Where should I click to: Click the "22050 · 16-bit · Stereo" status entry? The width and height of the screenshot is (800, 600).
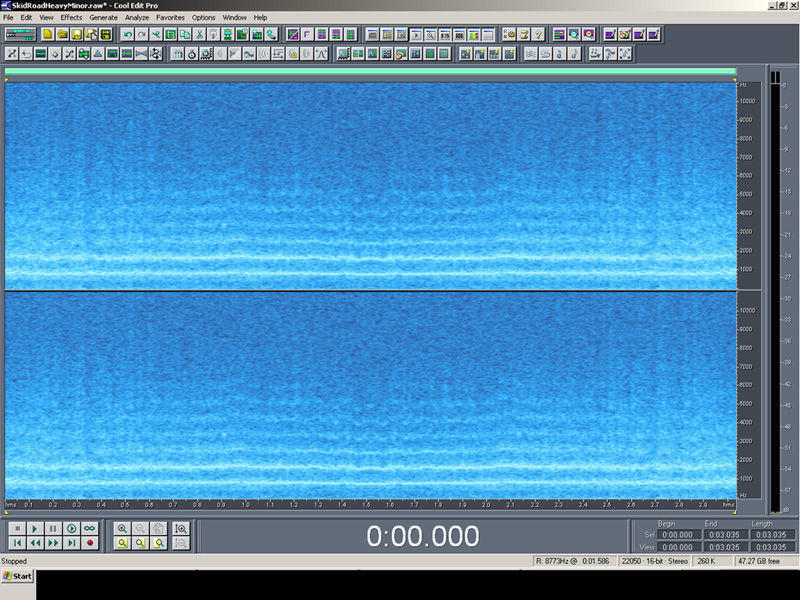(x=655, y=561)
